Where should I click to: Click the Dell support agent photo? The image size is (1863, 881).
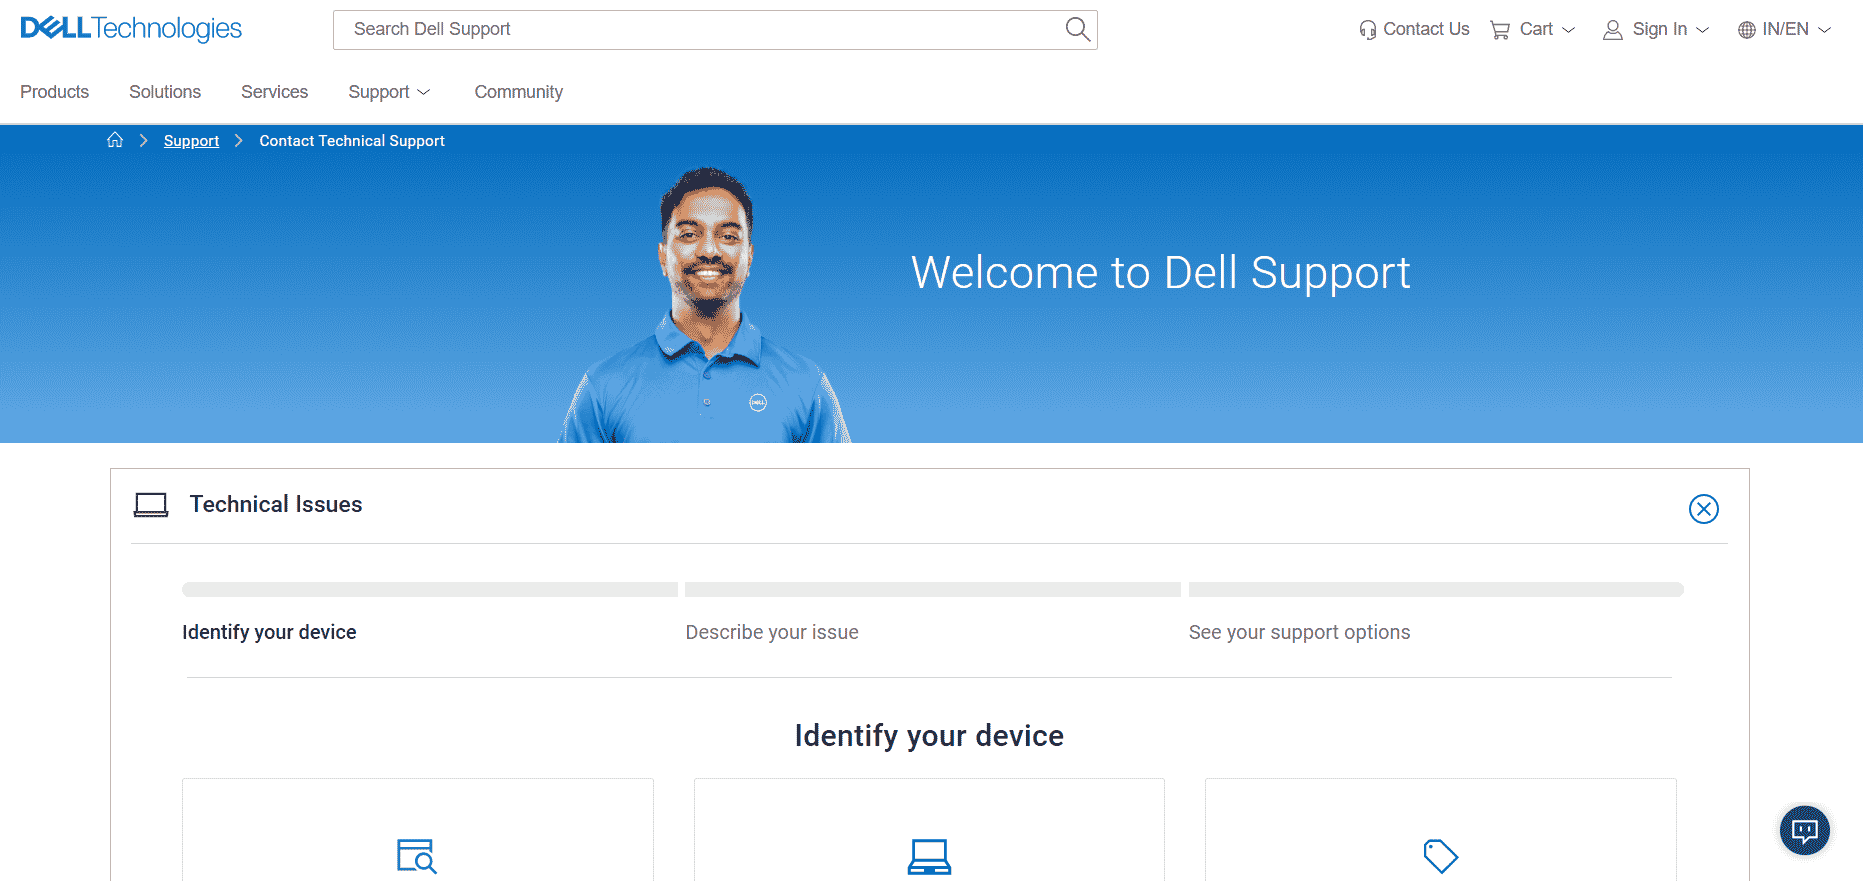(705, 305)
